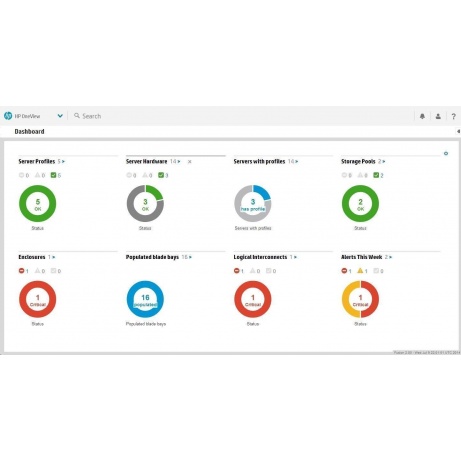Open the notifications bell icon

pos(422,116)
